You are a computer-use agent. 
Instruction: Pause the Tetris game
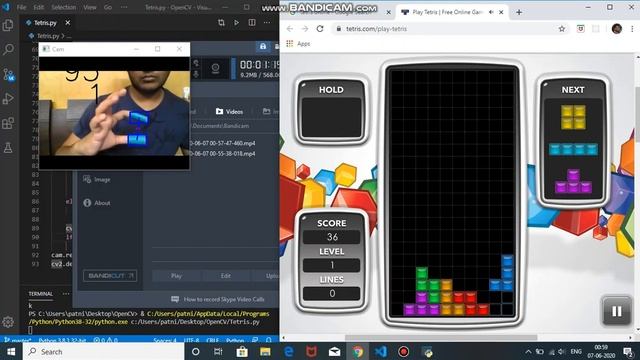tap(617, 311)
